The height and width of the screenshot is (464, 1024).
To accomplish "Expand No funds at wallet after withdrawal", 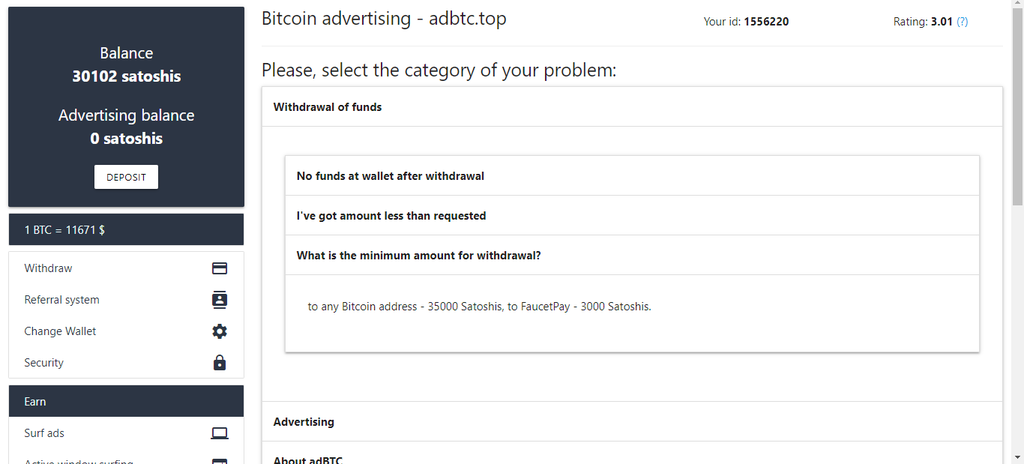I will tap(632, 176).
